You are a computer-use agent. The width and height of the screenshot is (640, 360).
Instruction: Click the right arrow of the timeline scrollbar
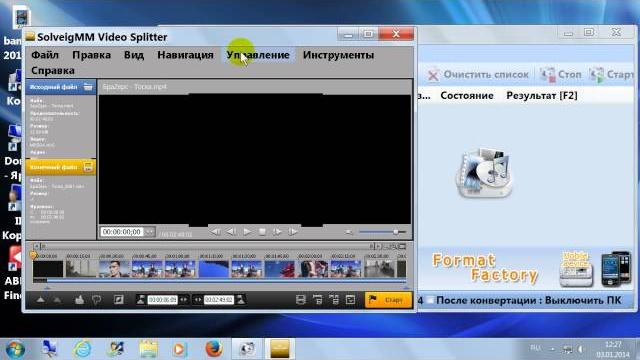click(x=378, y=246)
